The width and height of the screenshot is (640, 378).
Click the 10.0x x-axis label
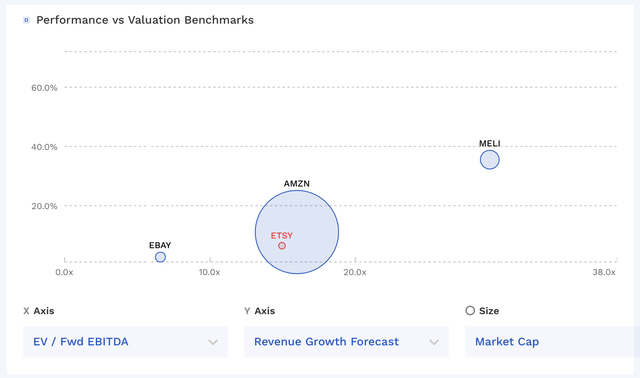[209, 272]
